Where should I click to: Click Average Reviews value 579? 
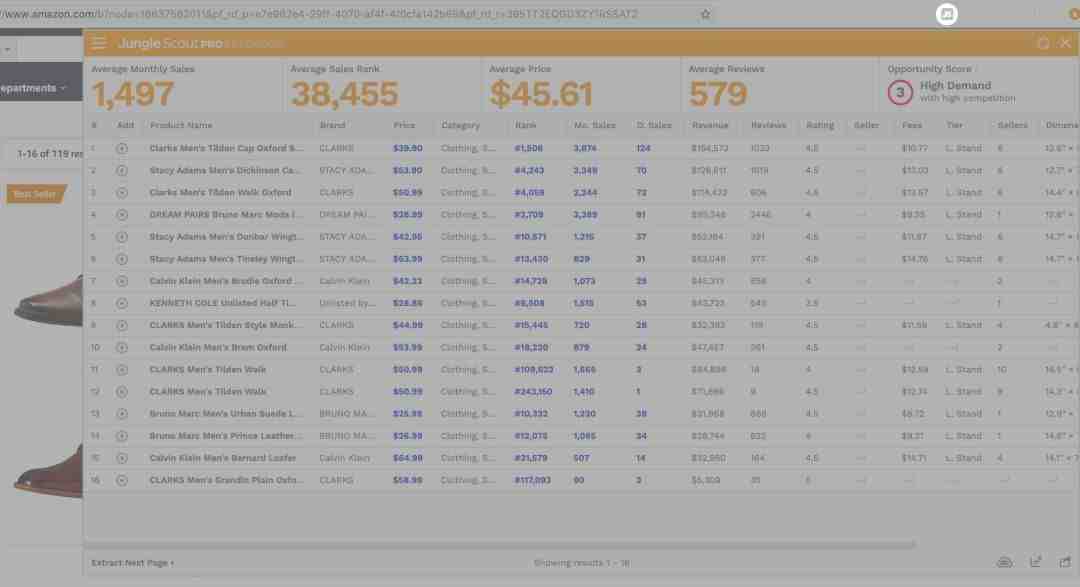(x=718, y=94)
